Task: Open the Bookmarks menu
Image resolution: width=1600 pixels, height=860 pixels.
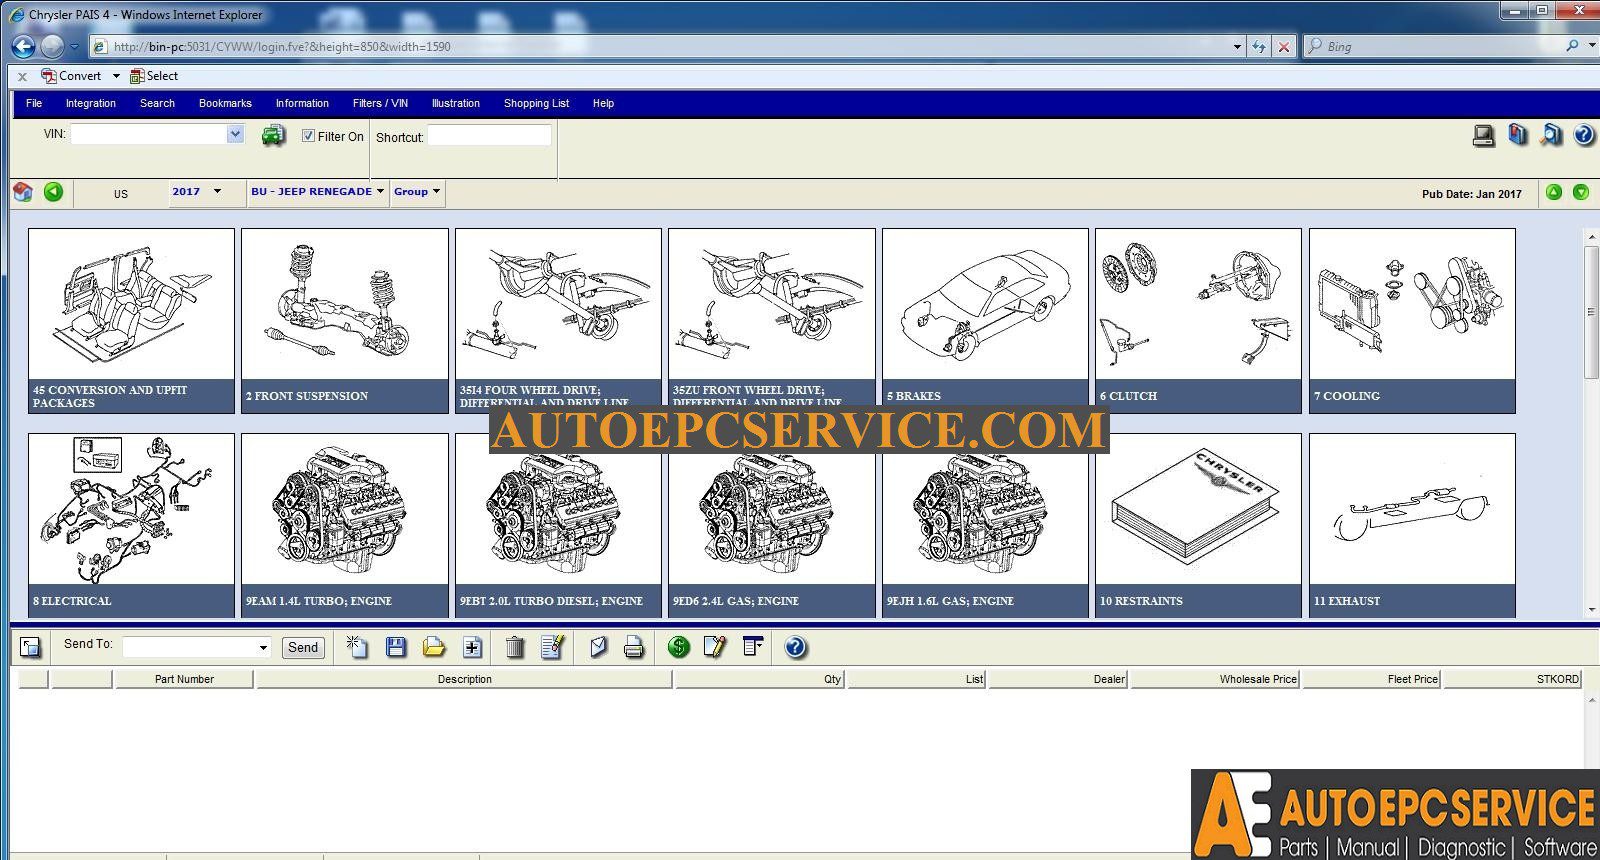Action: [x=225, y=103]
